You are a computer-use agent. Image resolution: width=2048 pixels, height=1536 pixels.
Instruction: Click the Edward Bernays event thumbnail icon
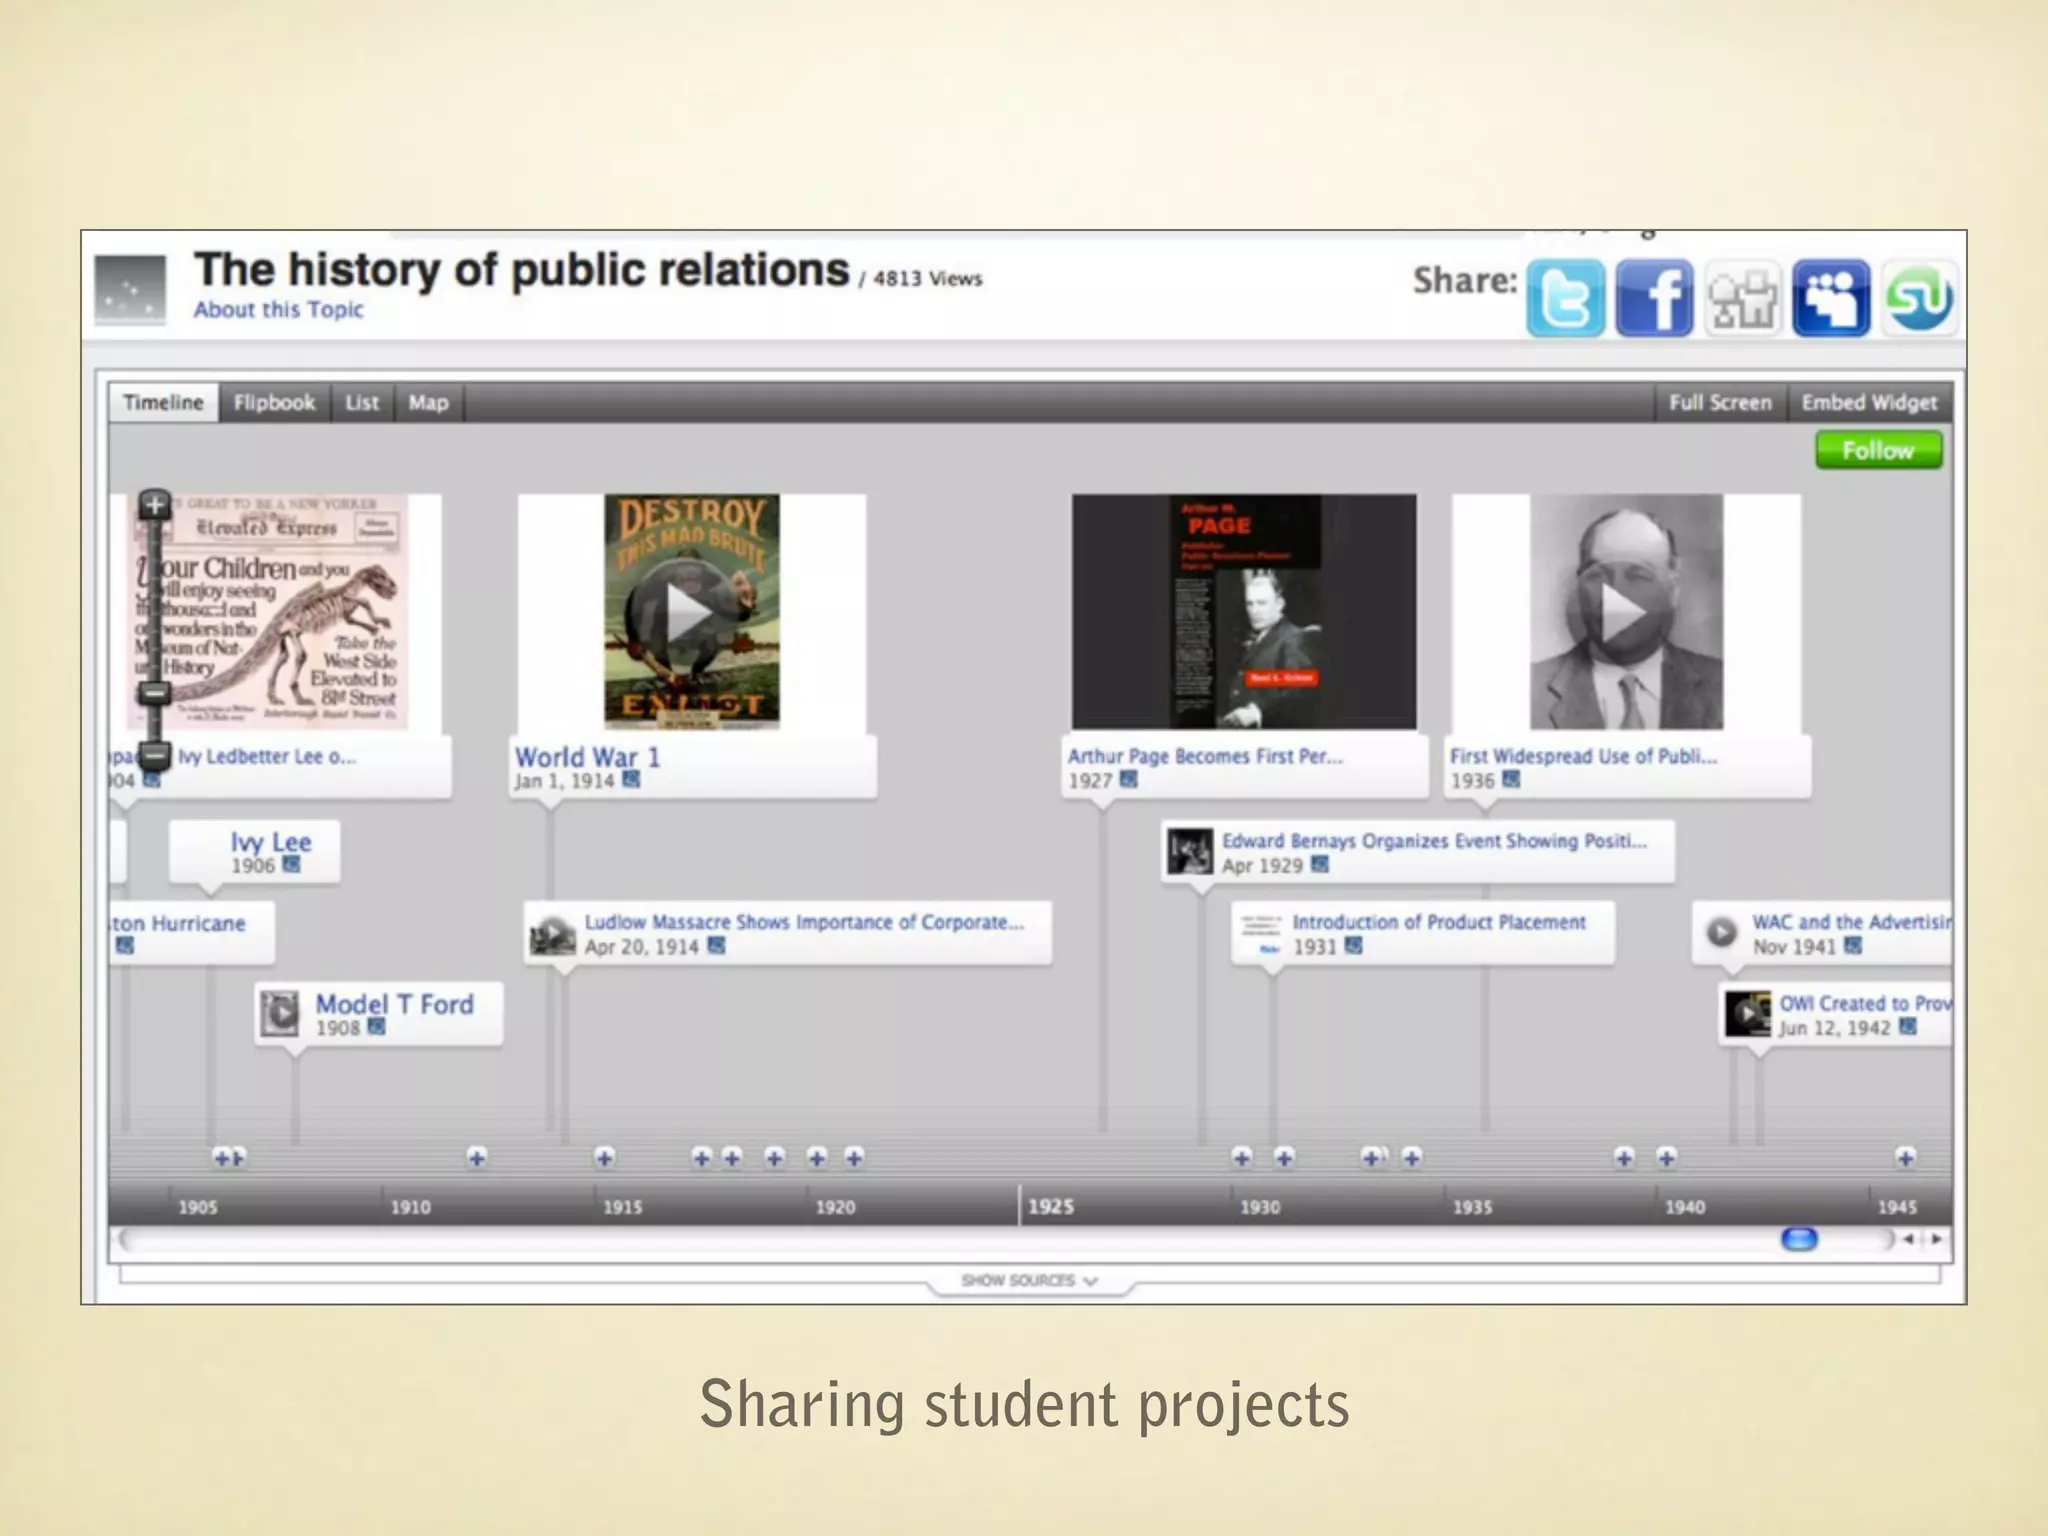click(1190, 851)
